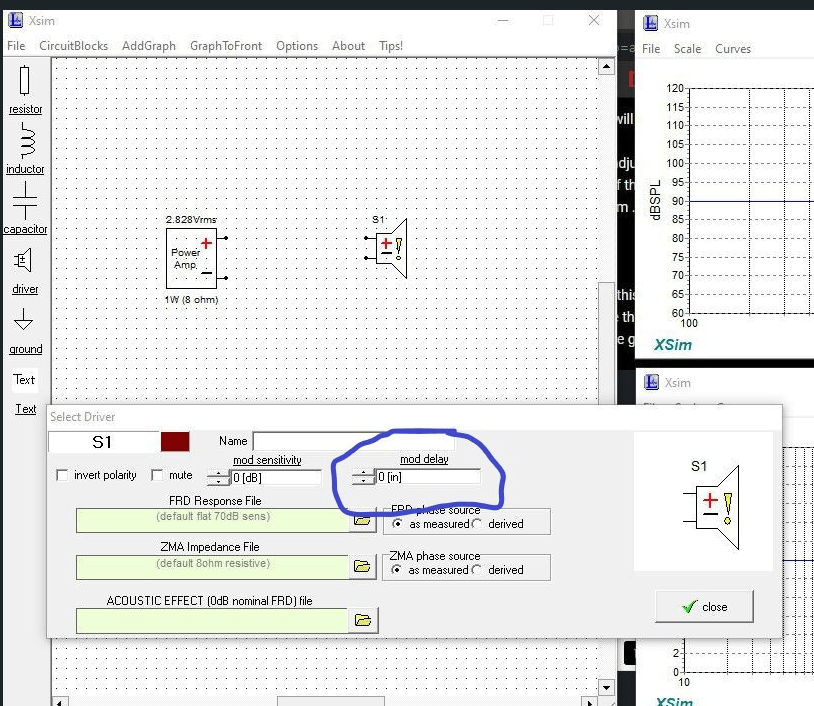
Task: Select the Text tool icon in the sidebar
Action: tap(24, 379)
